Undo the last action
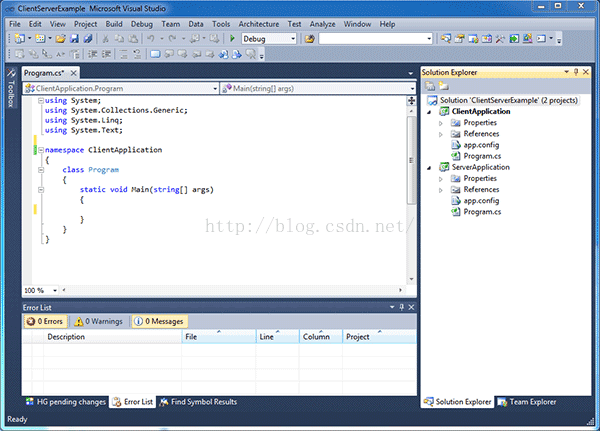 point(151,39)
